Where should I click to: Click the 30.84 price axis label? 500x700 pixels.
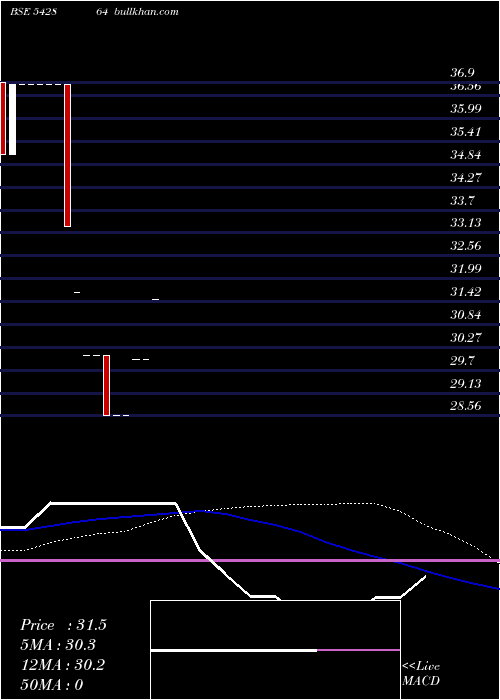click(x=465, y=315)
